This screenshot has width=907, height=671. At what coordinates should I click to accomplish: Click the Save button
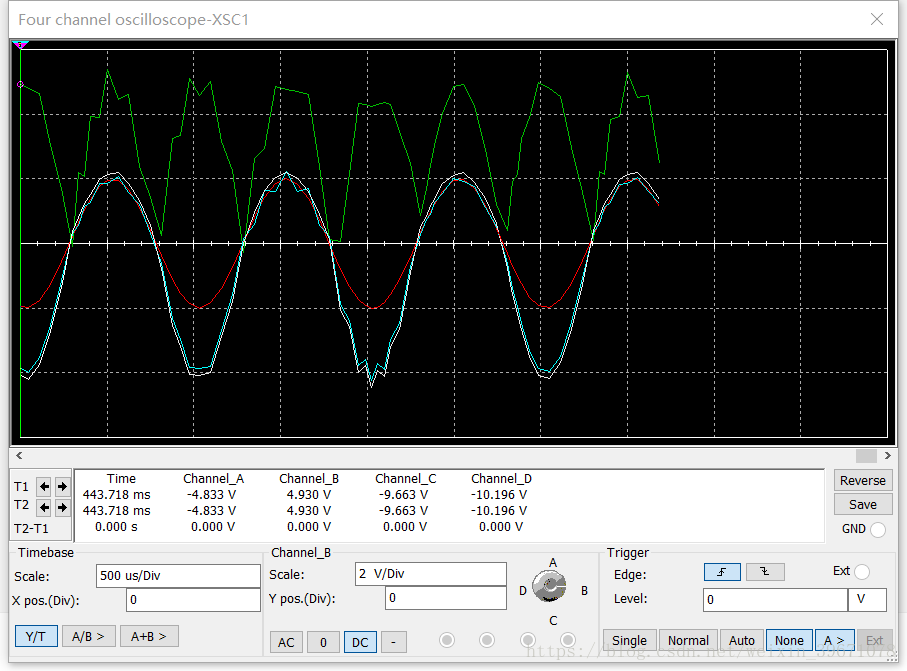click(x=863, y=504)
